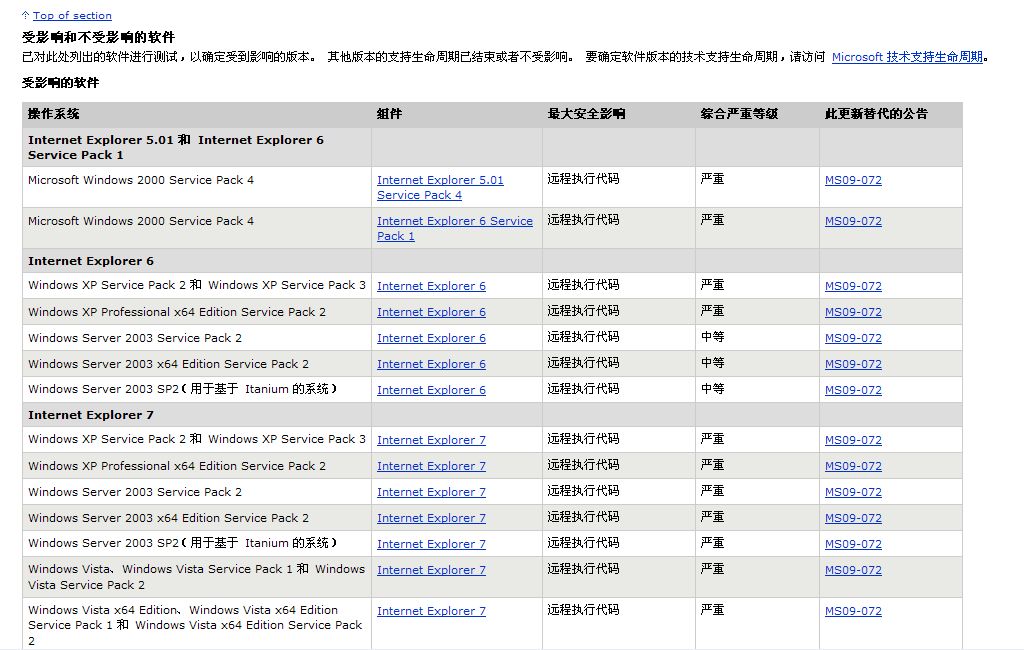Open MS09-072 for IE 7 on Server 2003 Service Pack 2
This screenshot has height=650, width=1024.
pyautogui.click(x=853, y=493)
